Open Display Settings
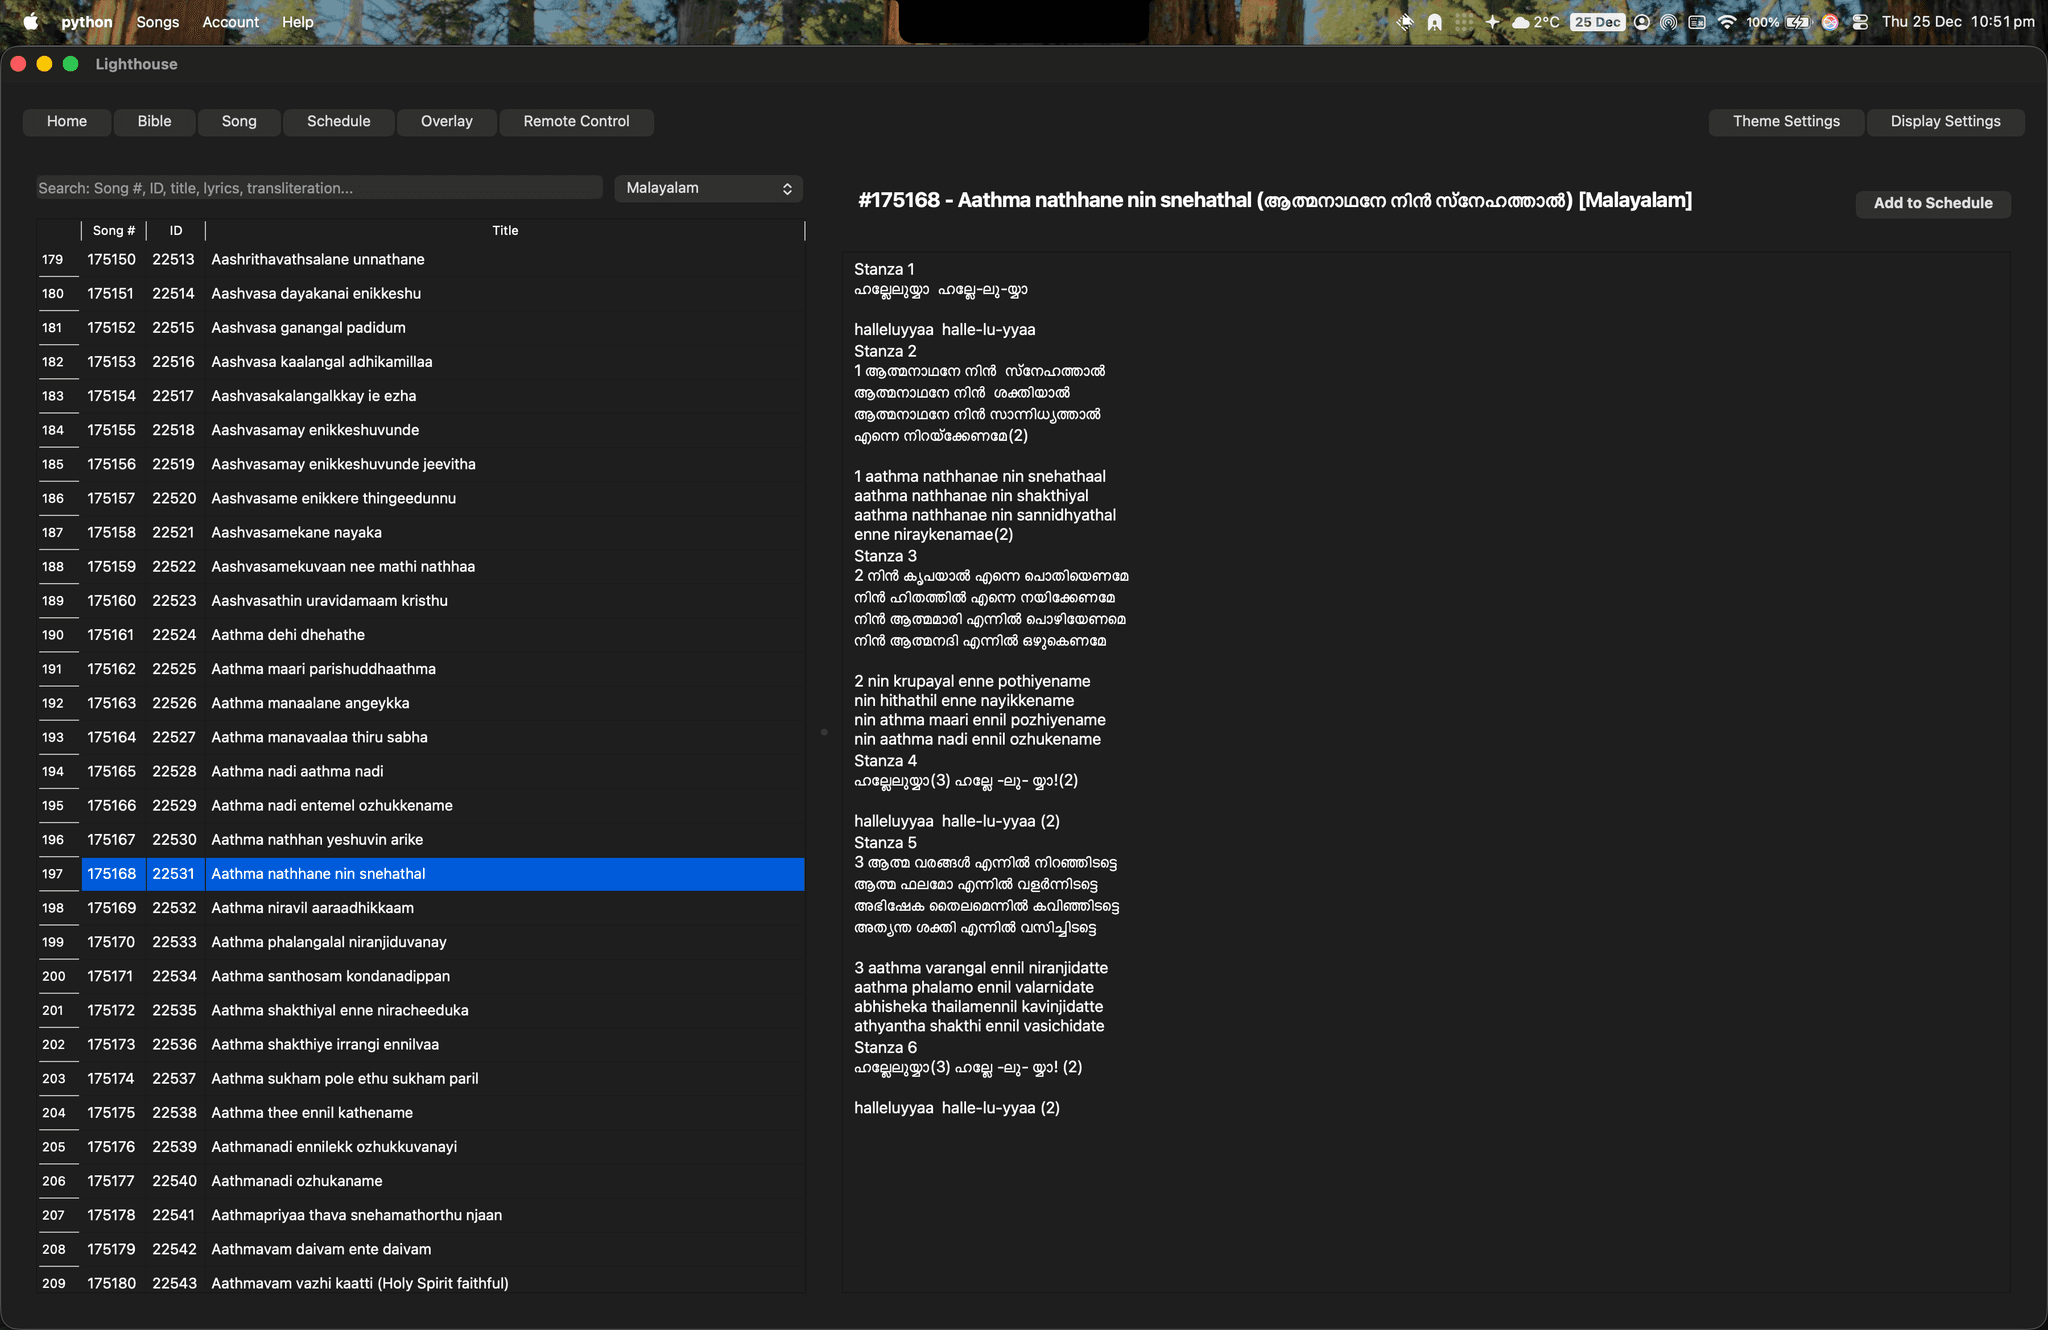 point(1944,121)
